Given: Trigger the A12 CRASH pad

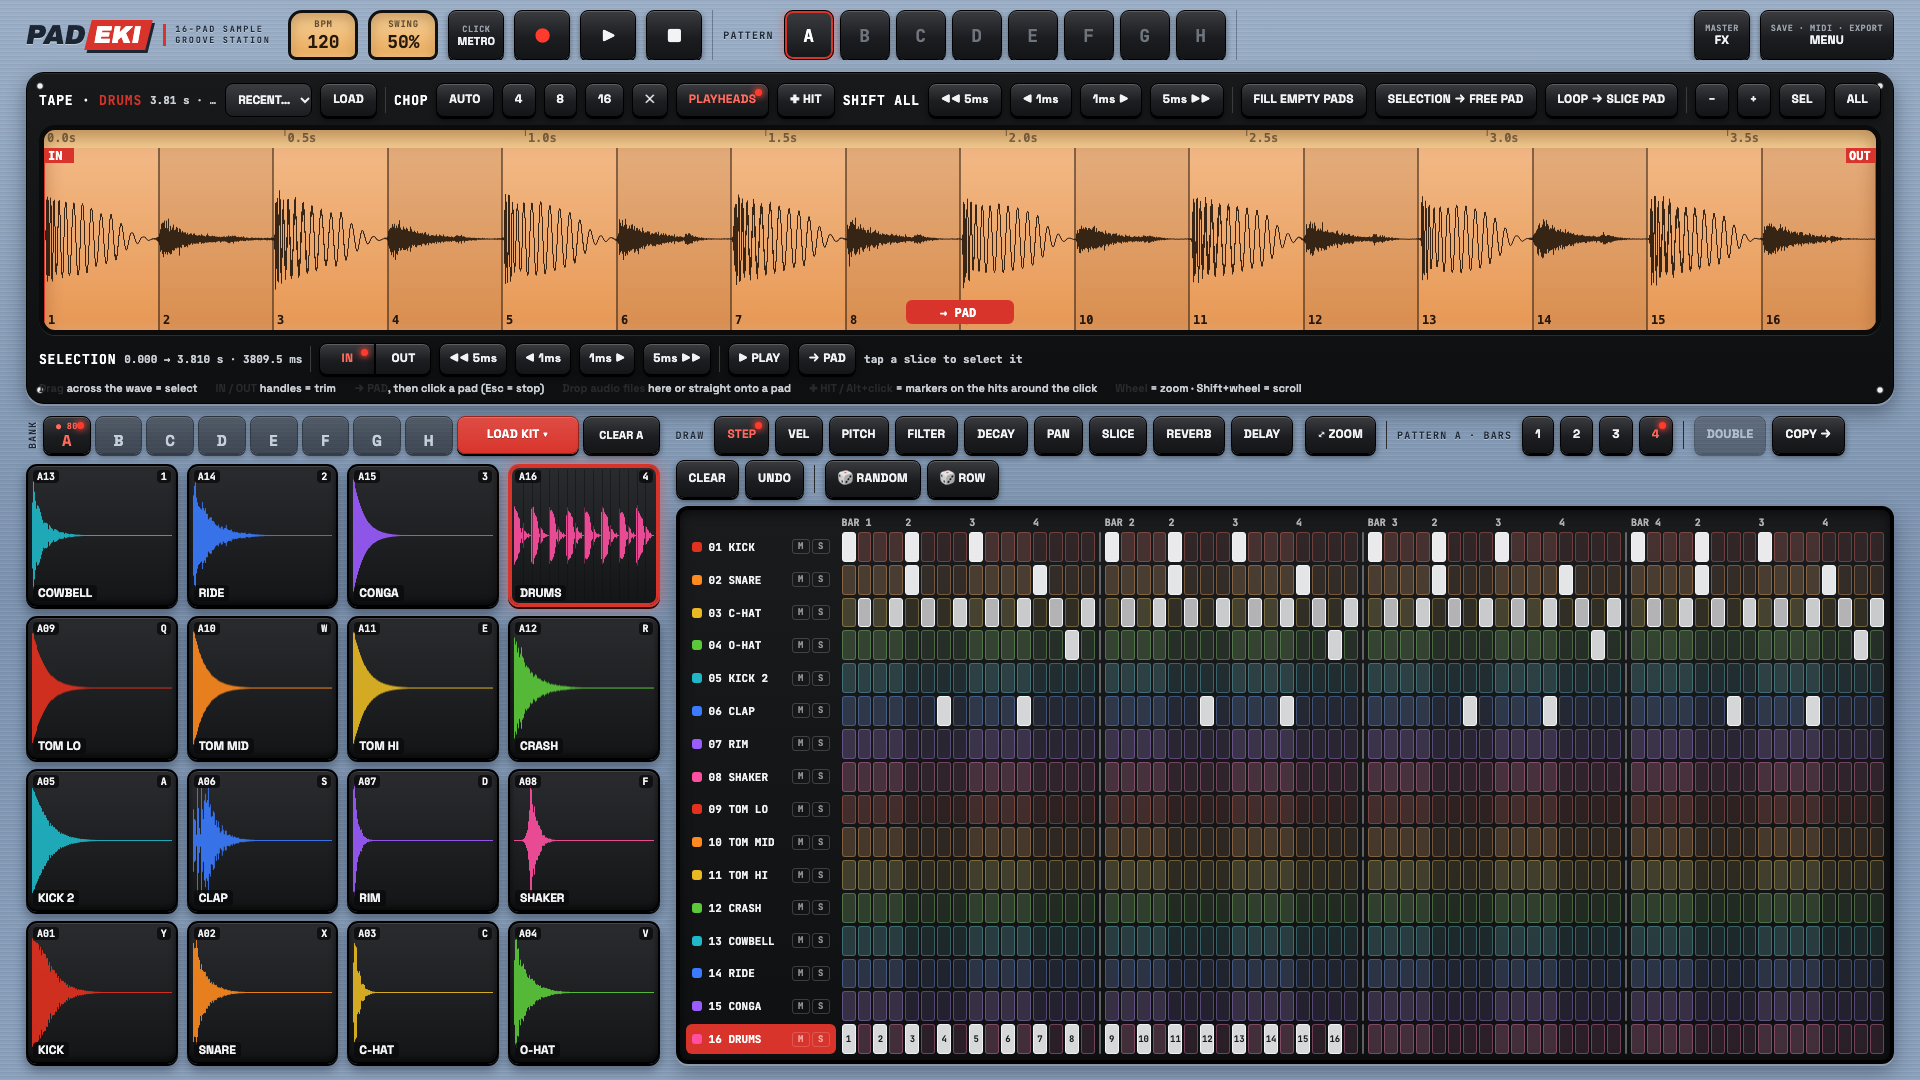Looking at the screenshot, I should click(584, 689).
